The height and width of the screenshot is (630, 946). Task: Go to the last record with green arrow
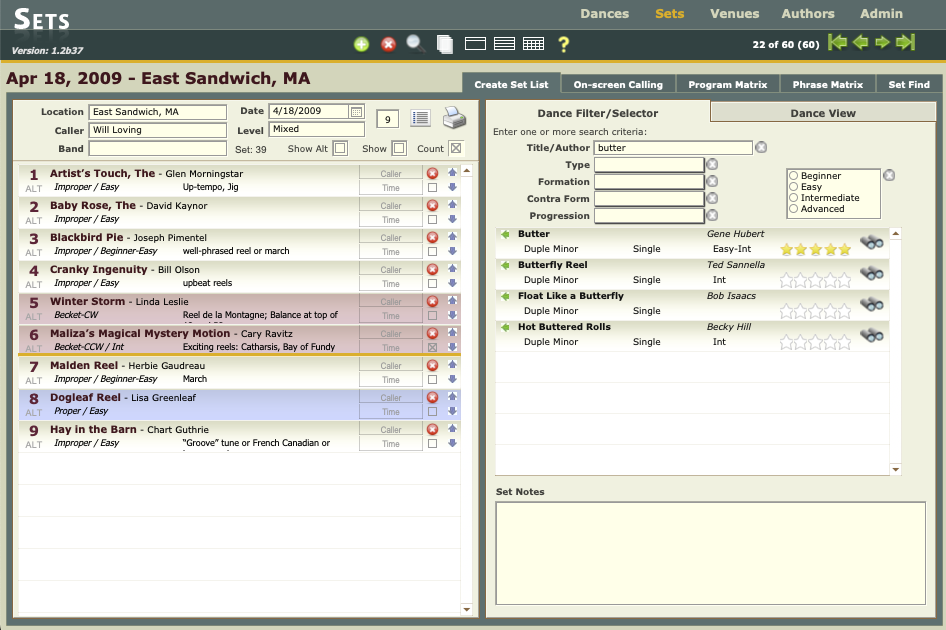[x=905, y=42]
